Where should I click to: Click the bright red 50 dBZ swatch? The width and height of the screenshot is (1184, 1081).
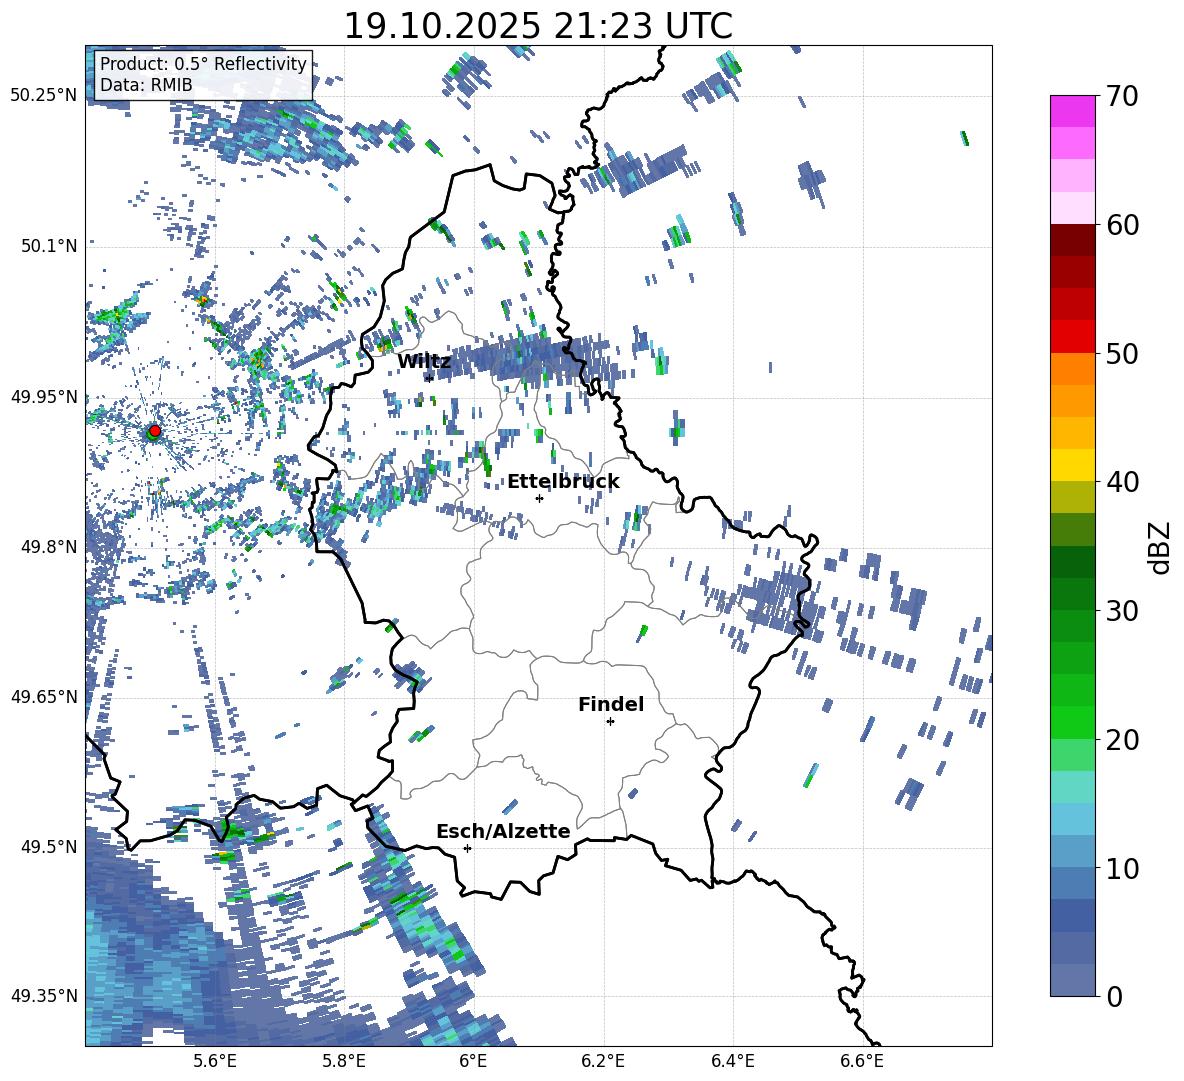tap(1072, 337)
